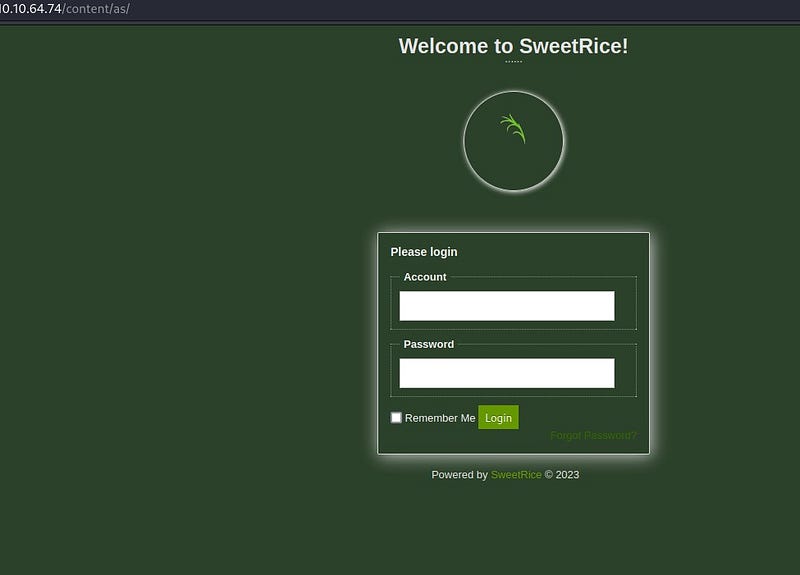Click the Remember Me label text
Screen dimensions: 800x575
(x=440, y=418)
